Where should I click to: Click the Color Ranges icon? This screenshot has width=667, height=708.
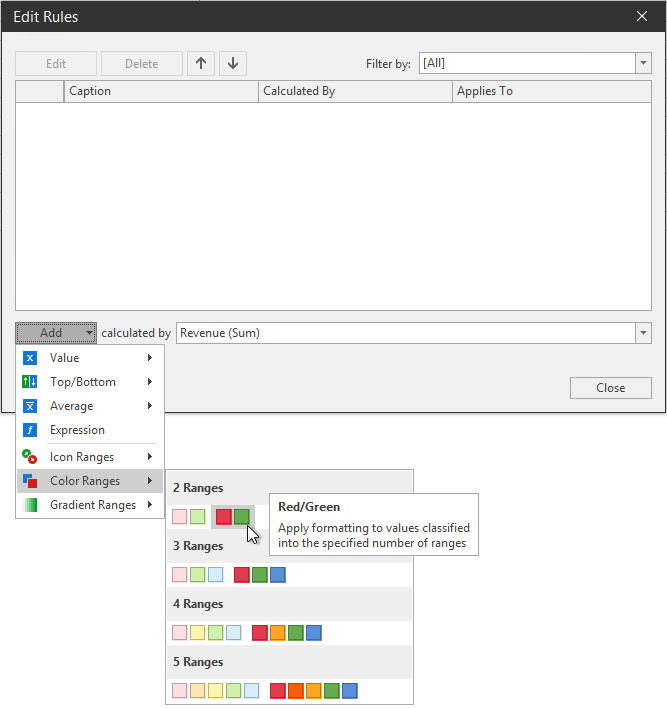pyautogui.click(x=30, y=481)
